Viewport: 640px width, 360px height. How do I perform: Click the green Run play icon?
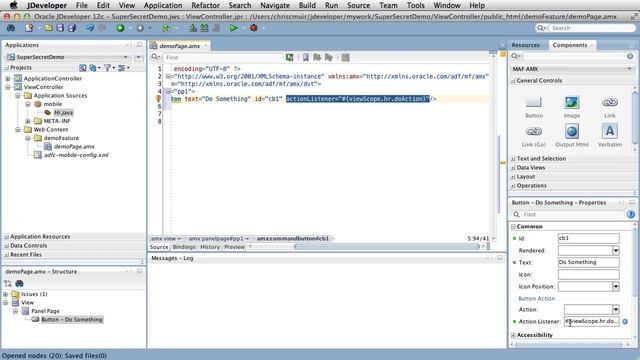[233, 28]
